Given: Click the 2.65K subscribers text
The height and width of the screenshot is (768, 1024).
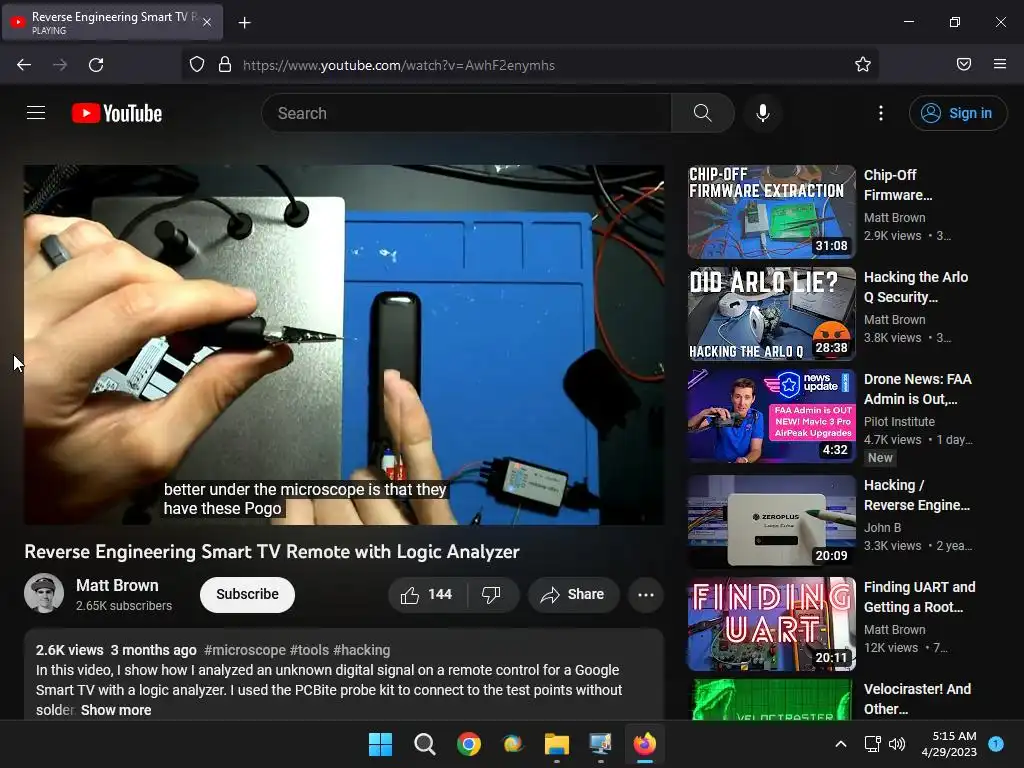Looking at the screenshot, I should [x=124, y=606].
